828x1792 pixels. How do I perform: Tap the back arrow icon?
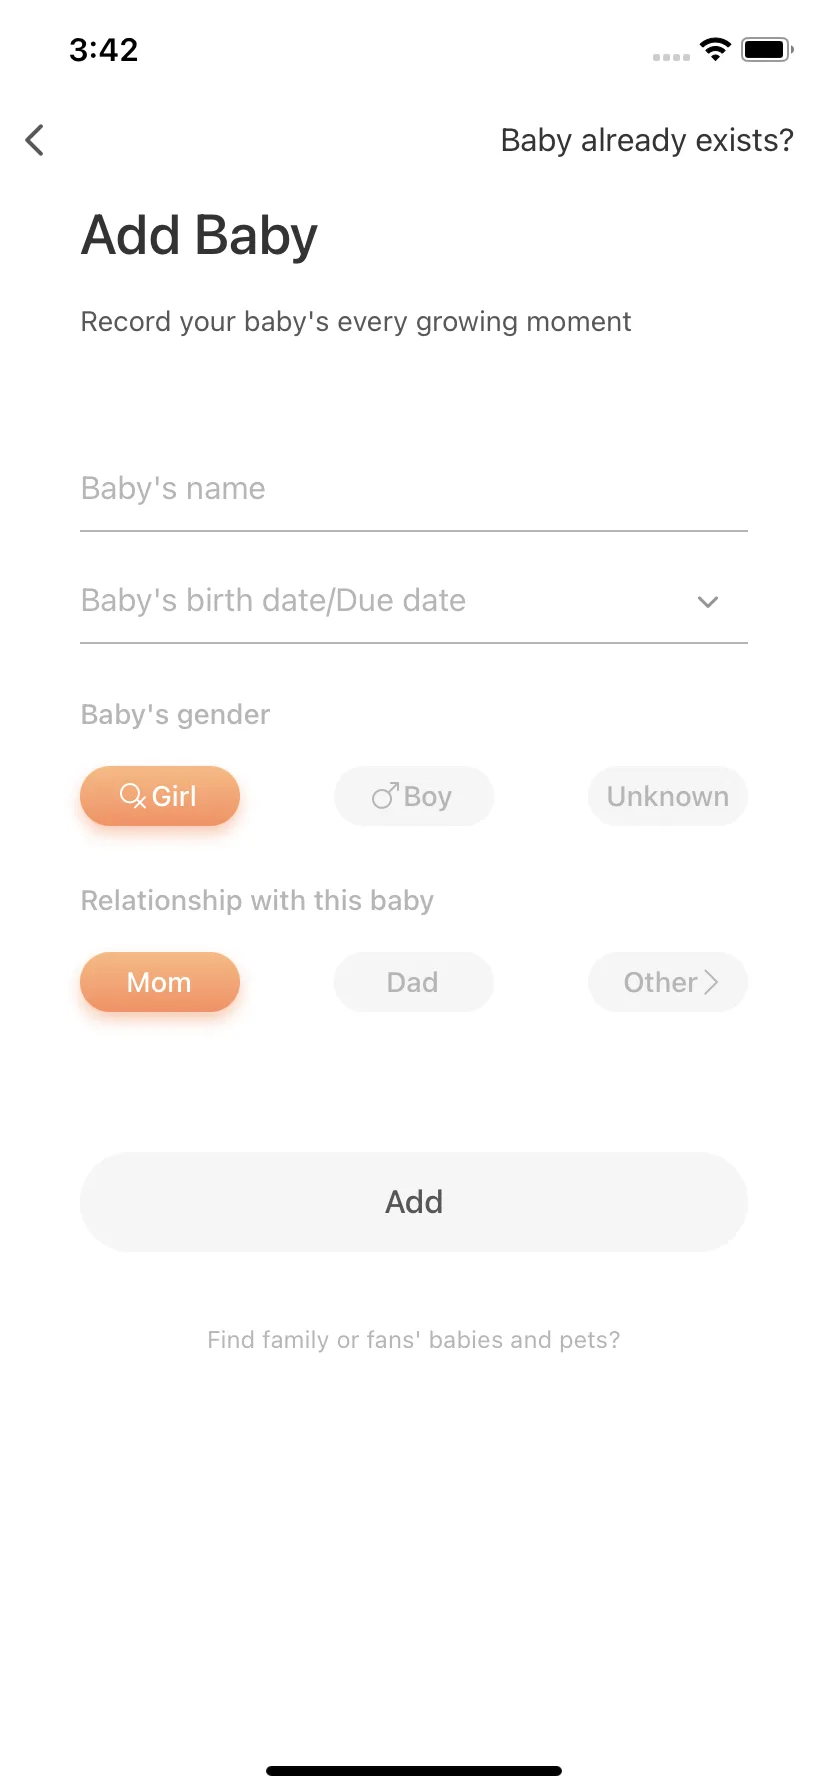[x=35, y=140]
